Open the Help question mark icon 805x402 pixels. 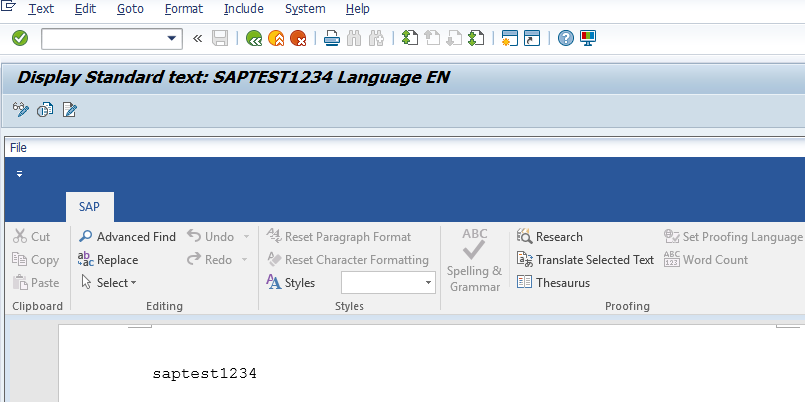point(565,39)
